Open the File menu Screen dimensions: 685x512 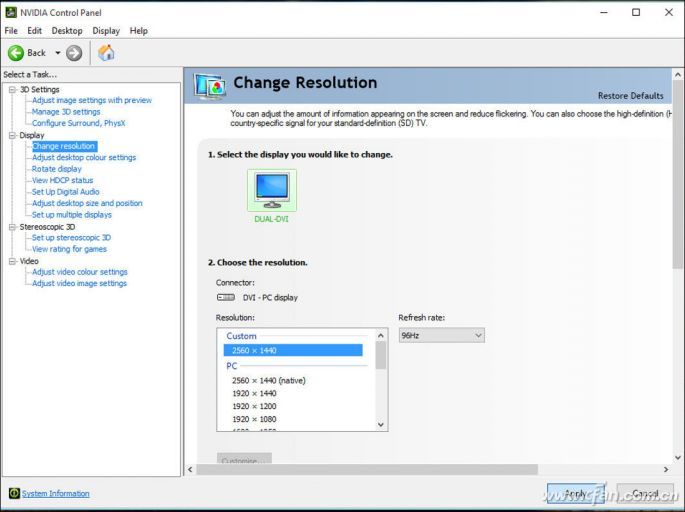pyautogui.click(x=11, y=31)
